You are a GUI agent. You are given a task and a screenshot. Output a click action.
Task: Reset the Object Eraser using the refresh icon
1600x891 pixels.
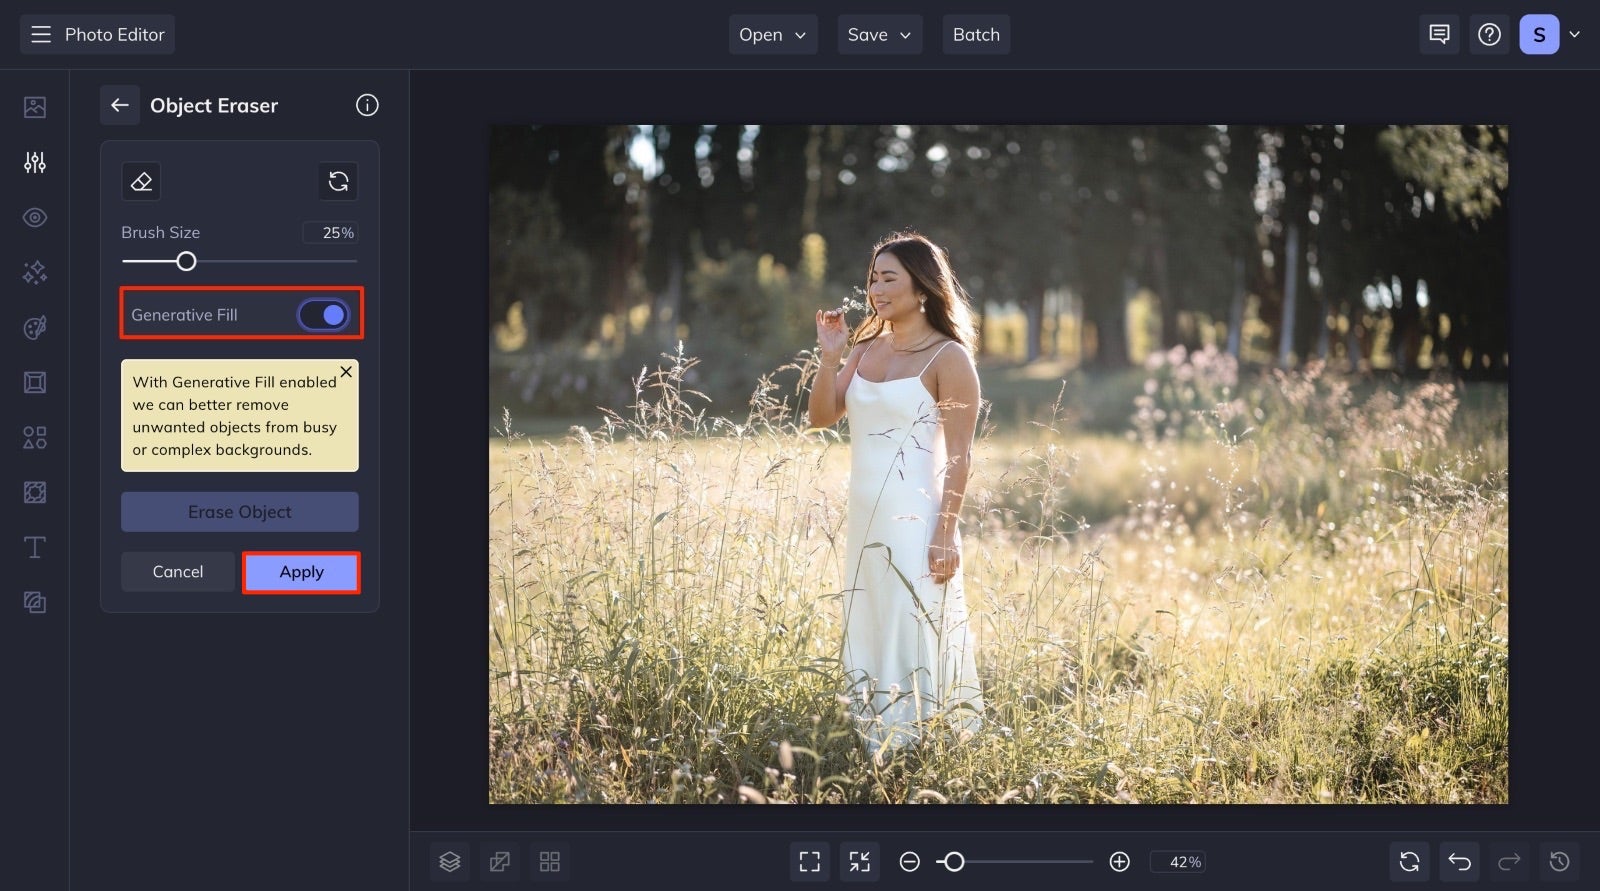click(338, 181)
